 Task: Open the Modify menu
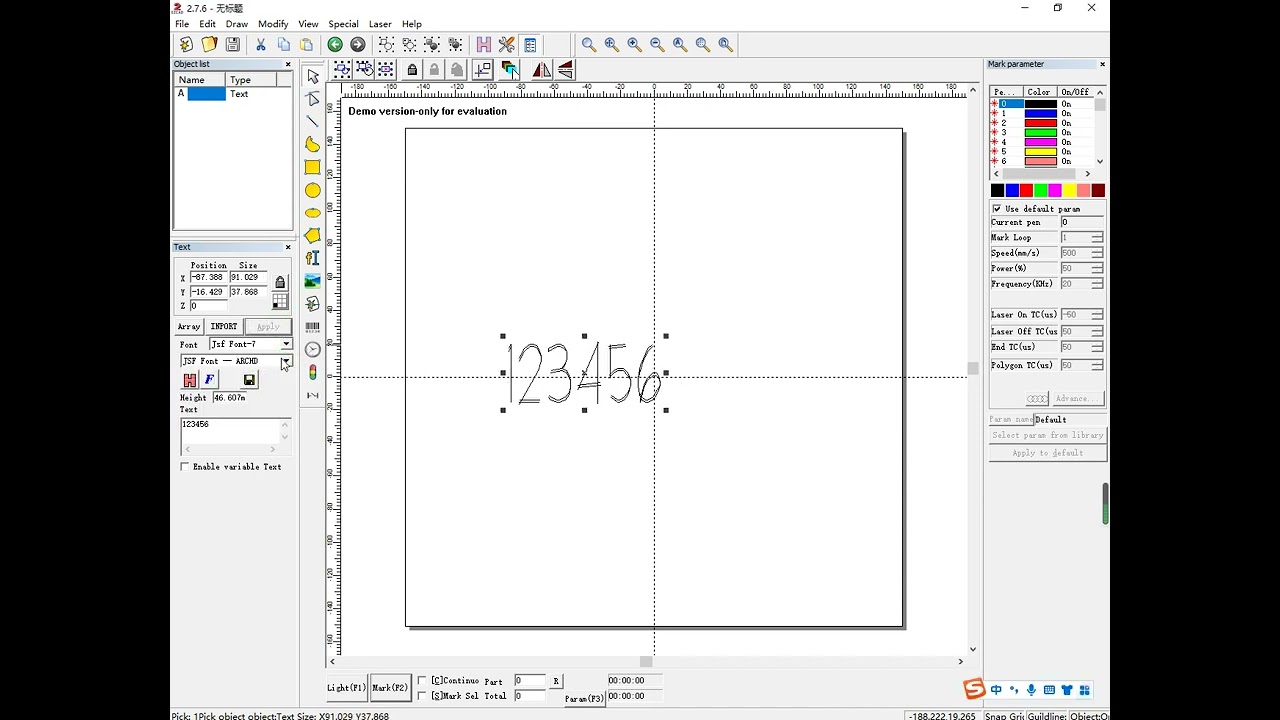[273, 24]
